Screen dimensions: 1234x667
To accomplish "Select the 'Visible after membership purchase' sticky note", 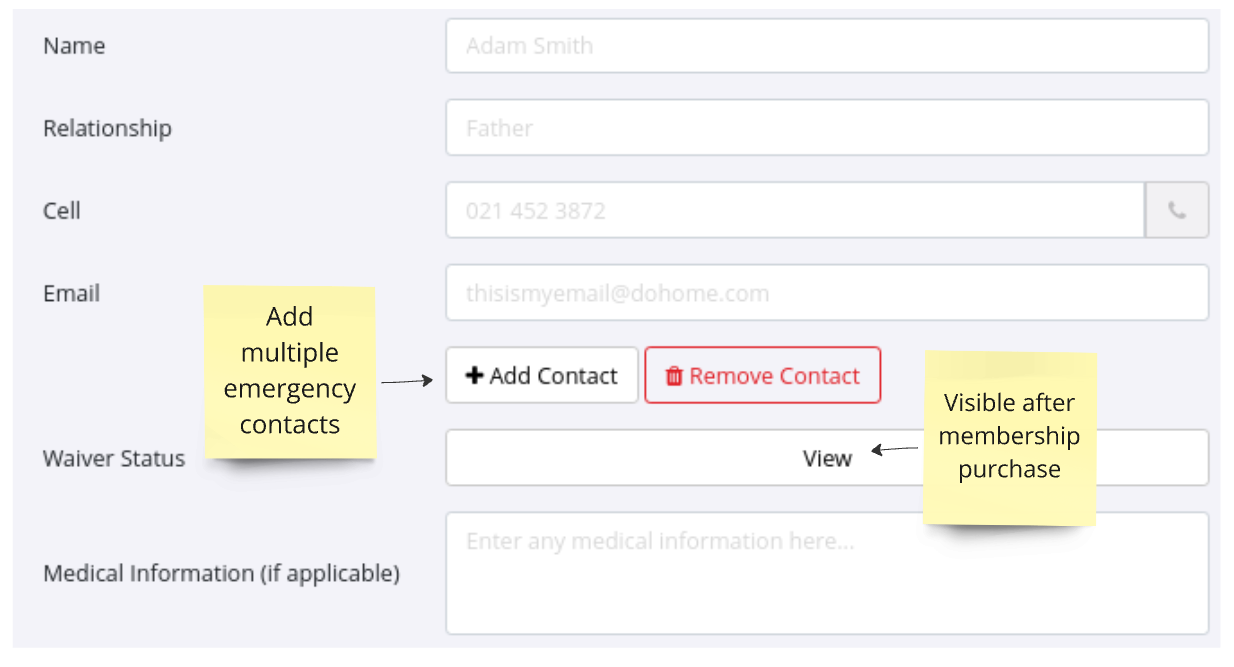I will click(x=1010, y=437).
